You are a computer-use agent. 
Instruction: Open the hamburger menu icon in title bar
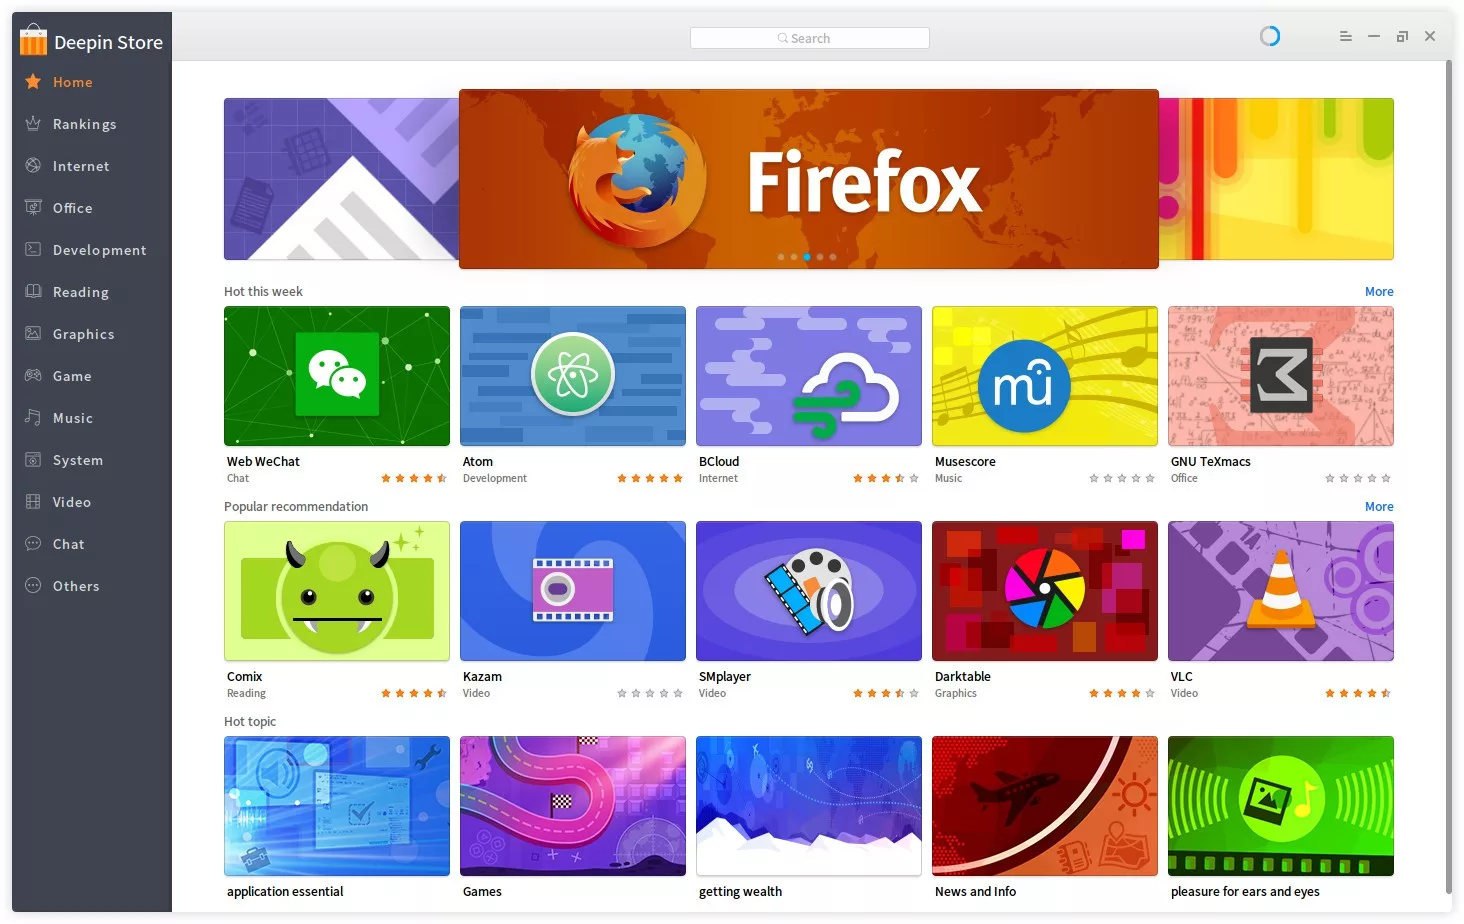(1346, 37)
